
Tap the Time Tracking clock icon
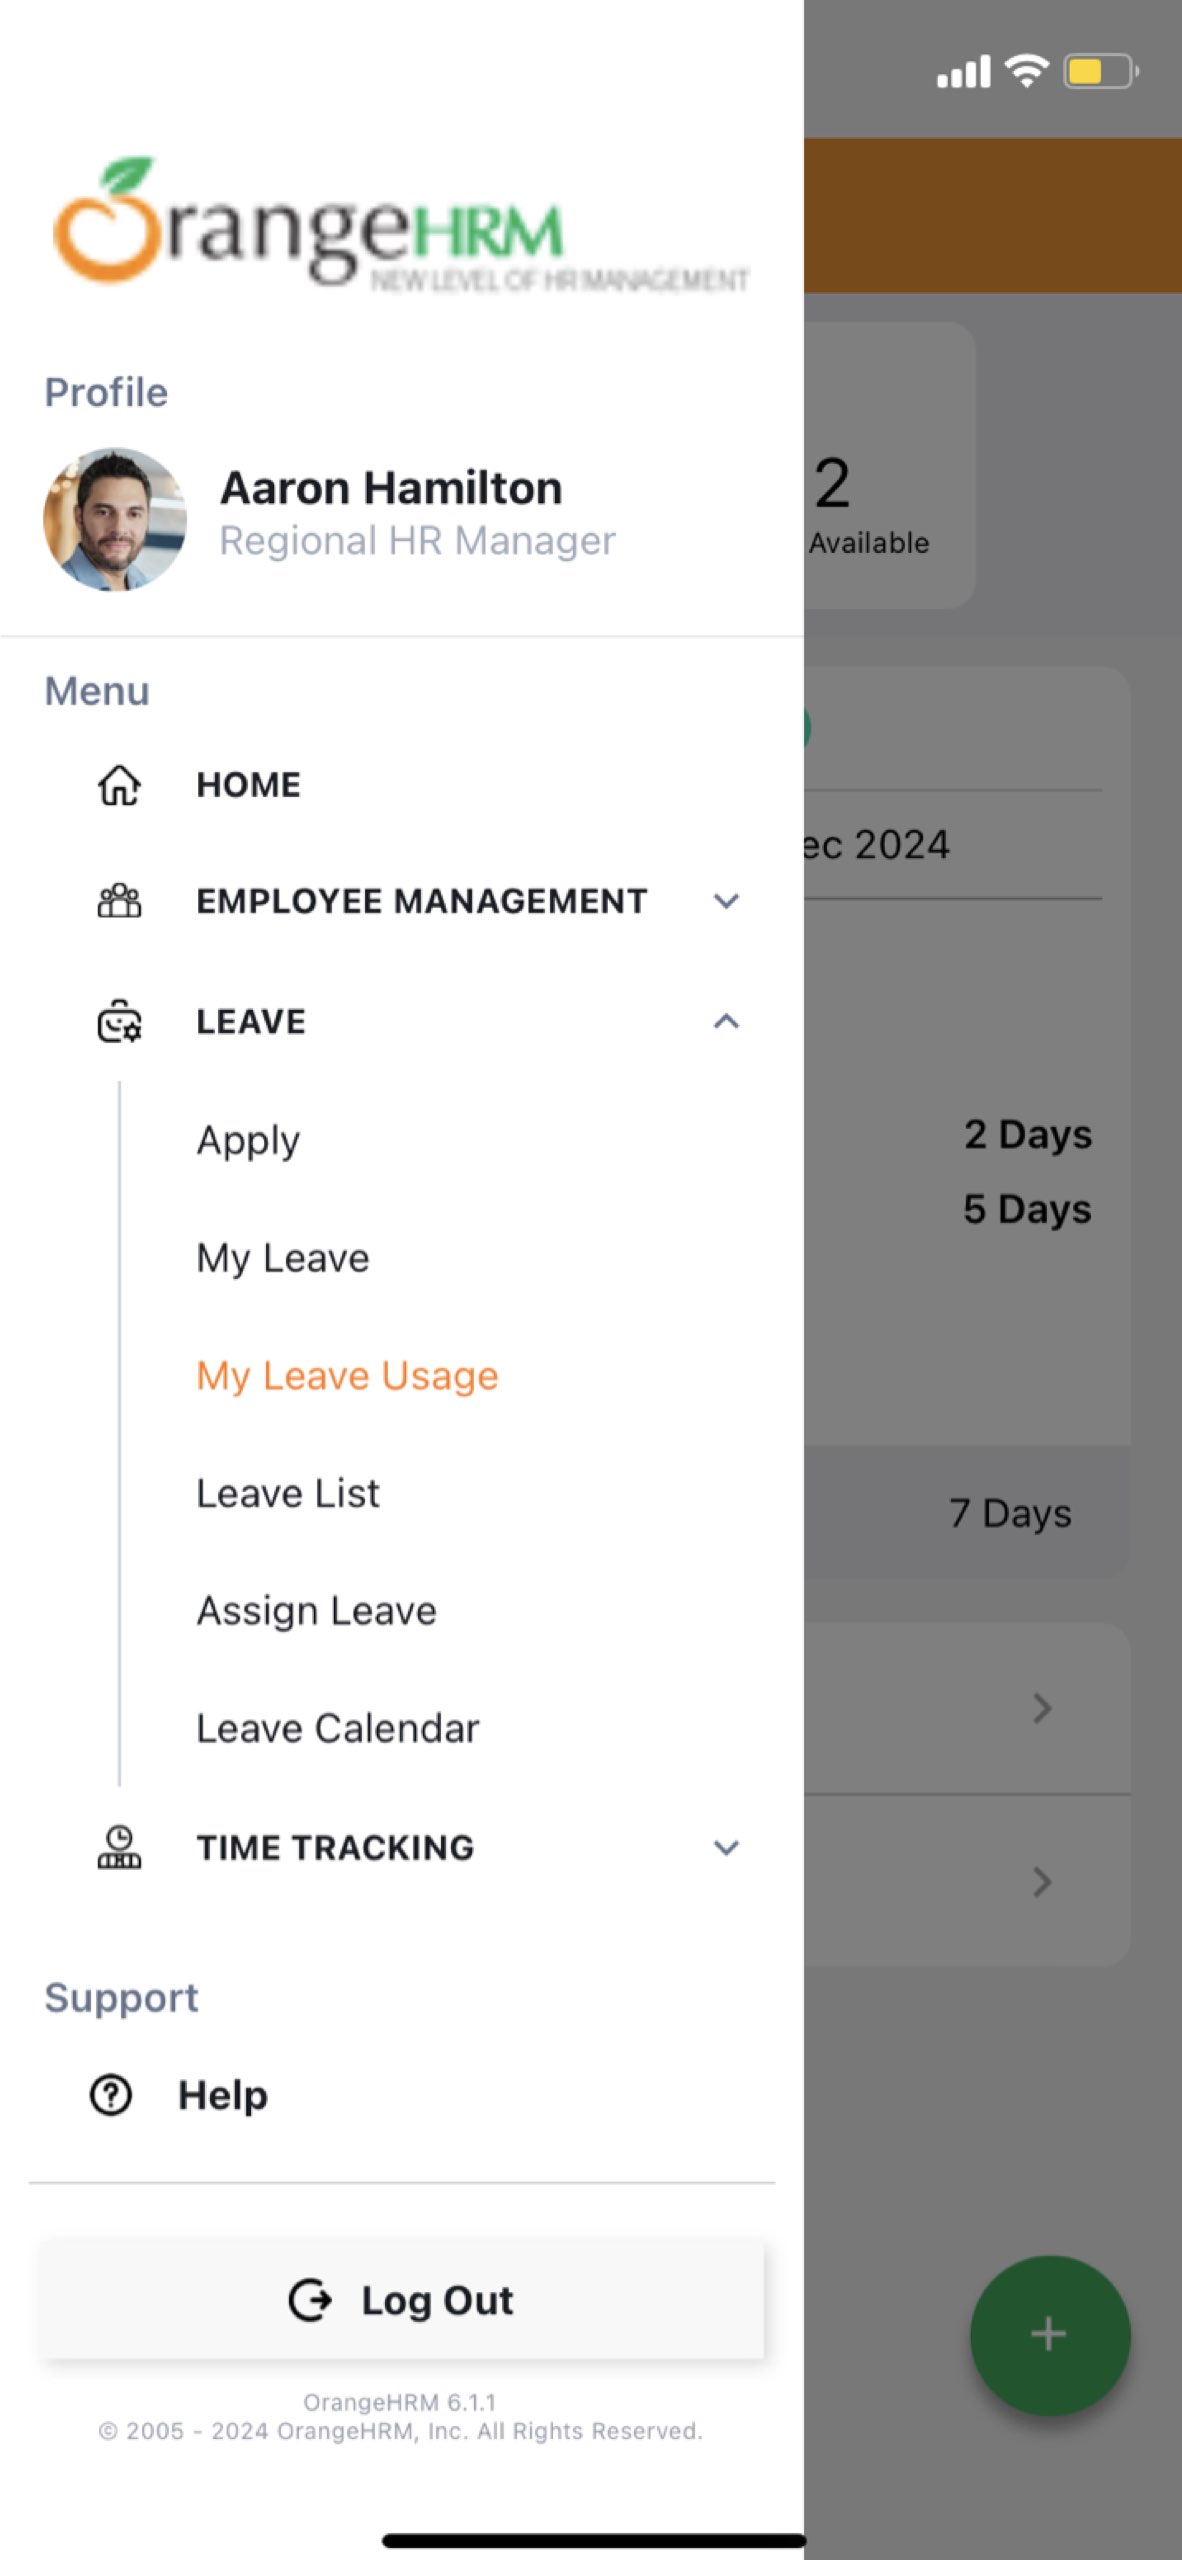click(x=119, y=1847)
